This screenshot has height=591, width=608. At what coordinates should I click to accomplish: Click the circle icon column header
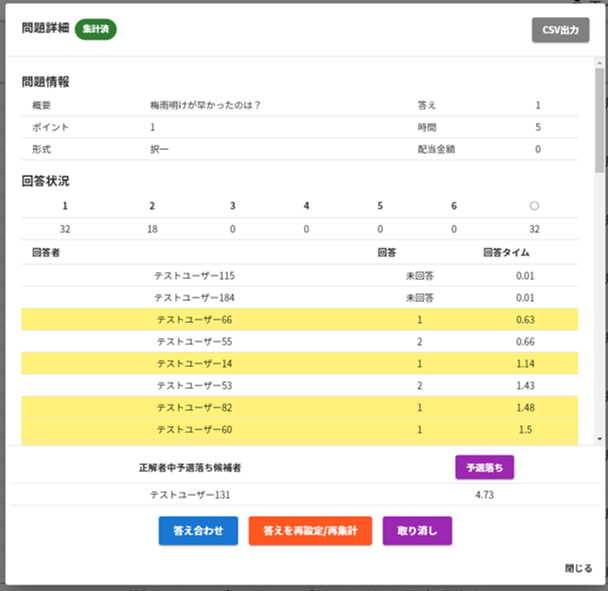tap(534, 206)
